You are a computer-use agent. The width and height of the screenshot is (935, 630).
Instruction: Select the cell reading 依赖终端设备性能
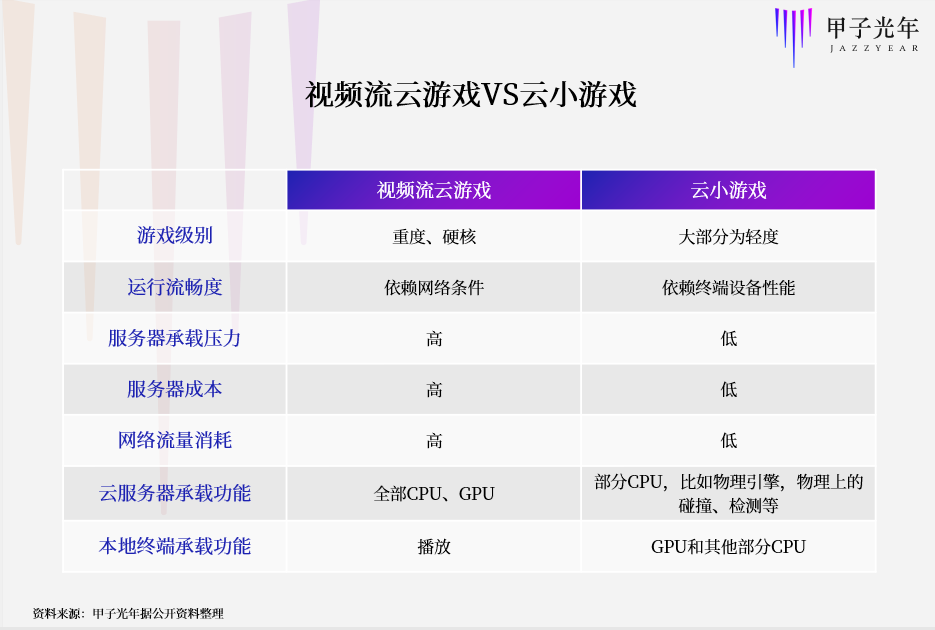[728, 287]
